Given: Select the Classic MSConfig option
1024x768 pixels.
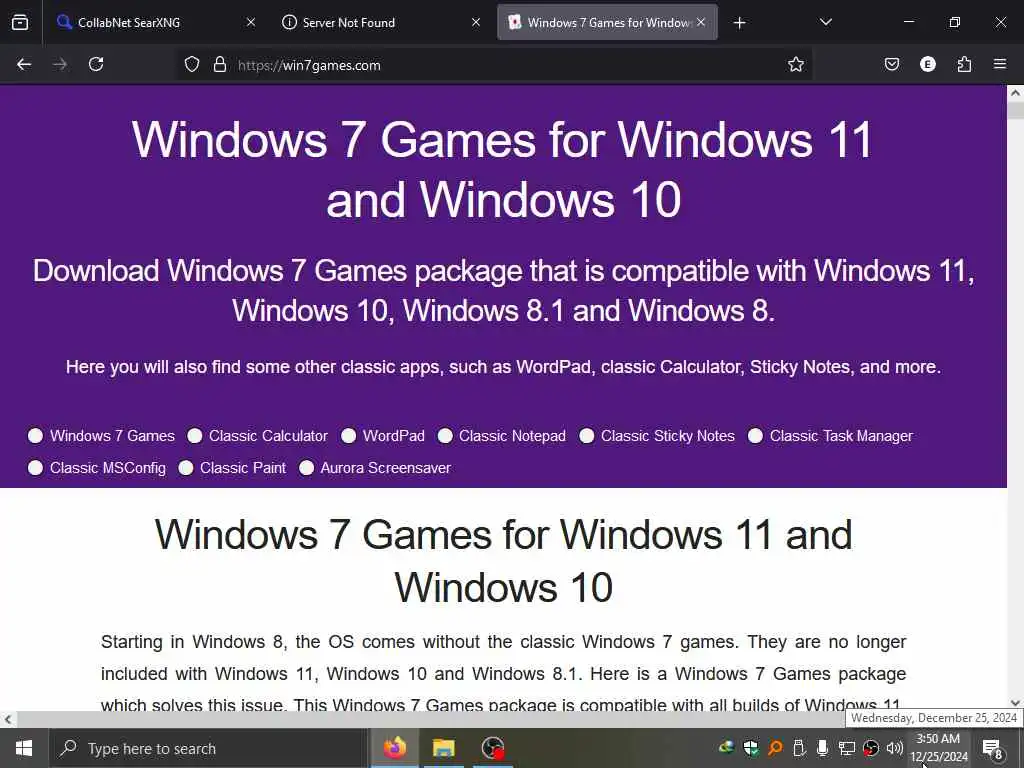Looking at the screenshot, I should pyautogui.click(x=35, y=468).
